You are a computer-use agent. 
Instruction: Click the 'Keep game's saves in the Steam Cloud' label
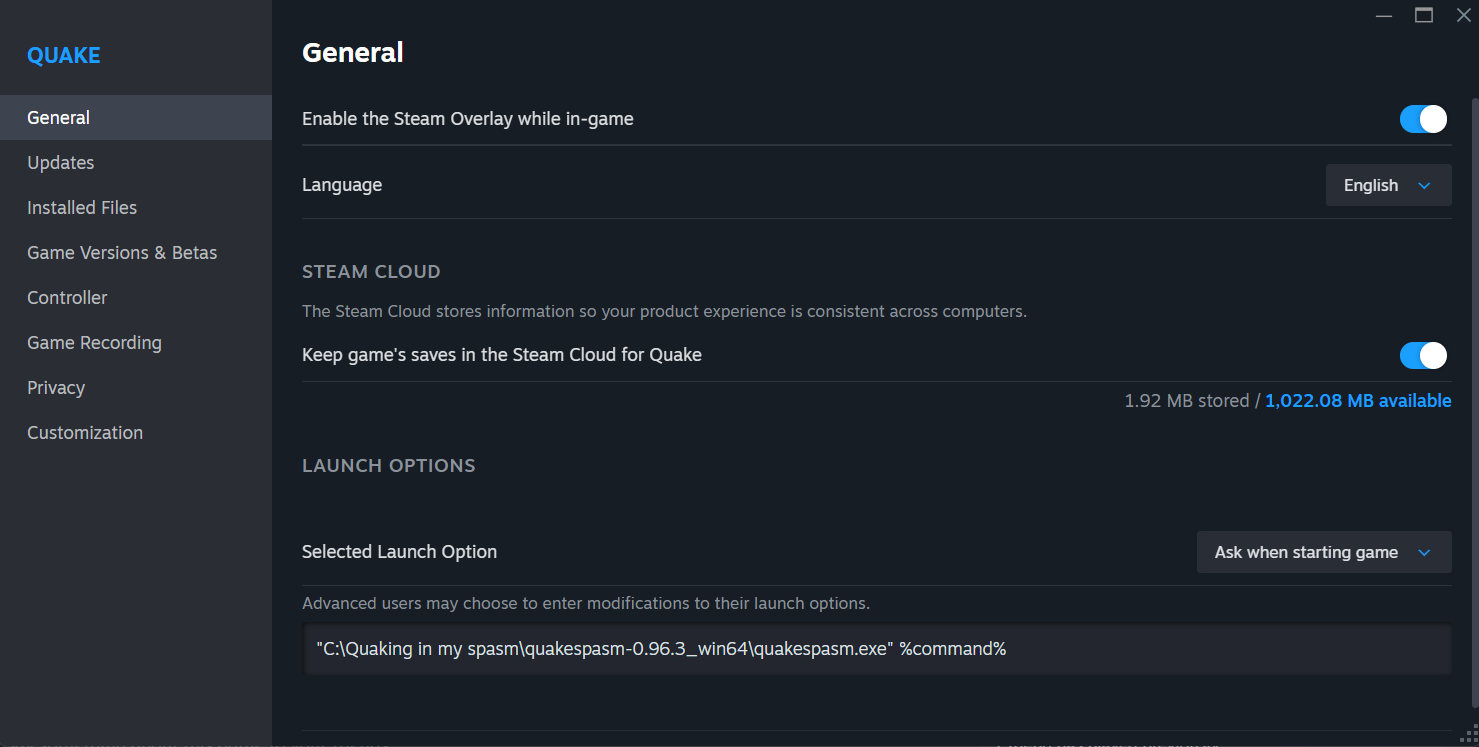tap(502, 355)
